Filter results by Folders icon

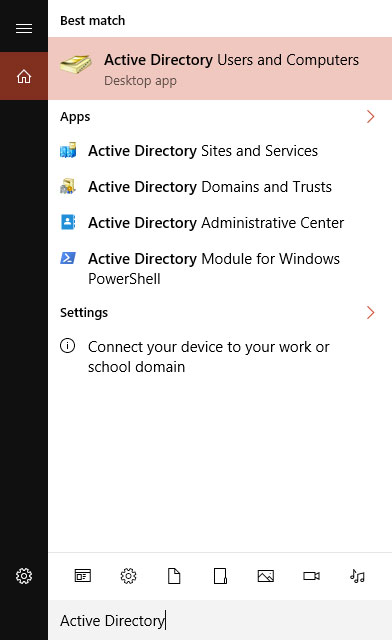[x=220, y=576]
